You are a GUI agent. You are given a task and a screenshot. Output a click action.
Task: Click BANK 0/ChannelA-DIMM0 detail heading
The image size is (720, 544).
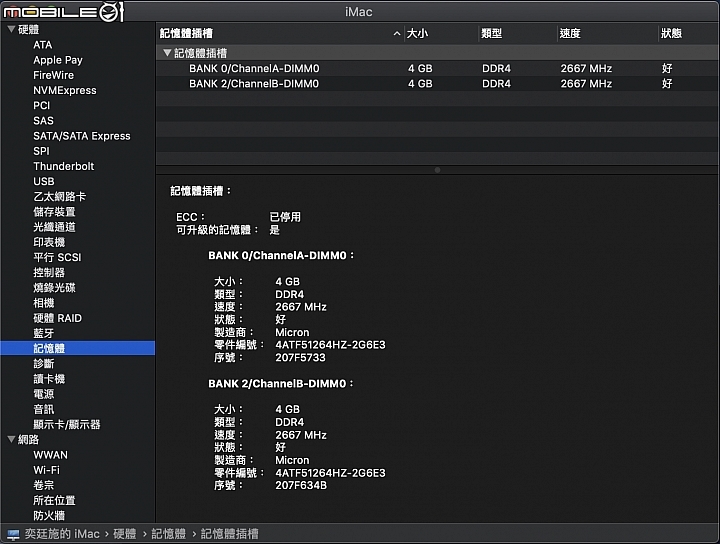(281, 255)
